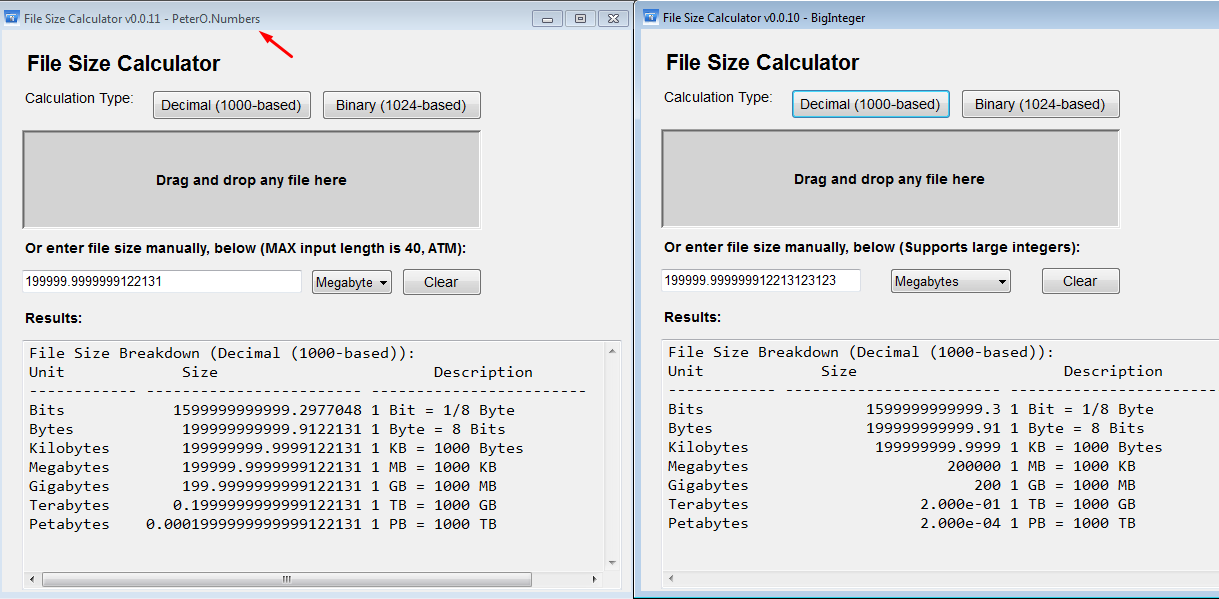Close the PeterO.Numbers calculator window
1219x599 pixels.
[612, 19]
